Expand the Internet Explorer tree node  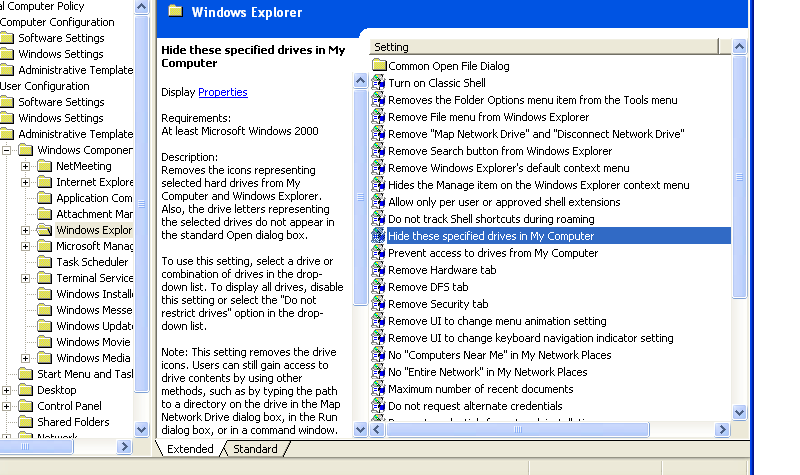[x=25, y=182]
